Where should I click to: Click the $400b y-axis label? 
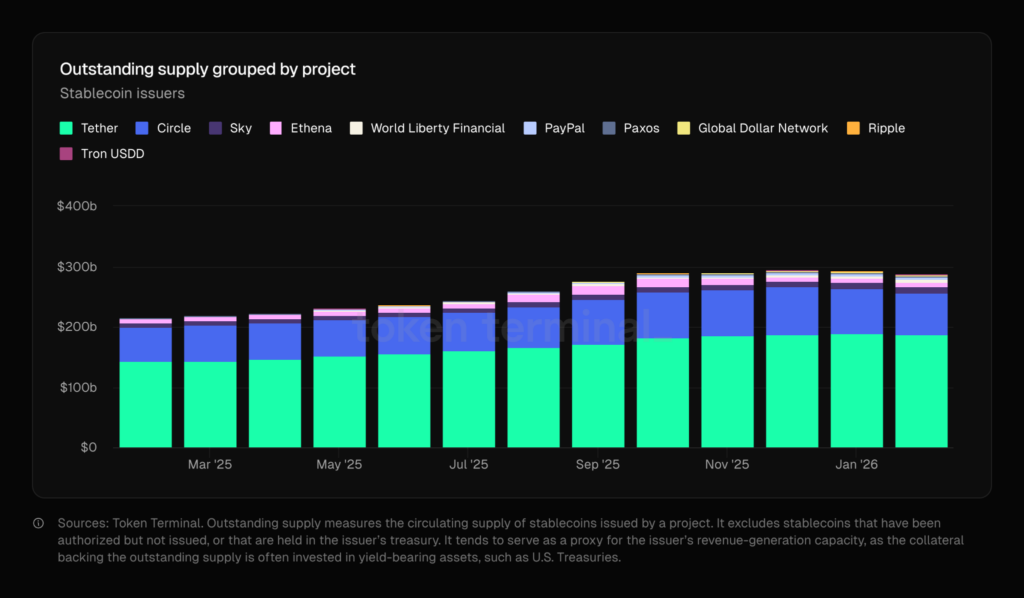(x=77, y=206)
